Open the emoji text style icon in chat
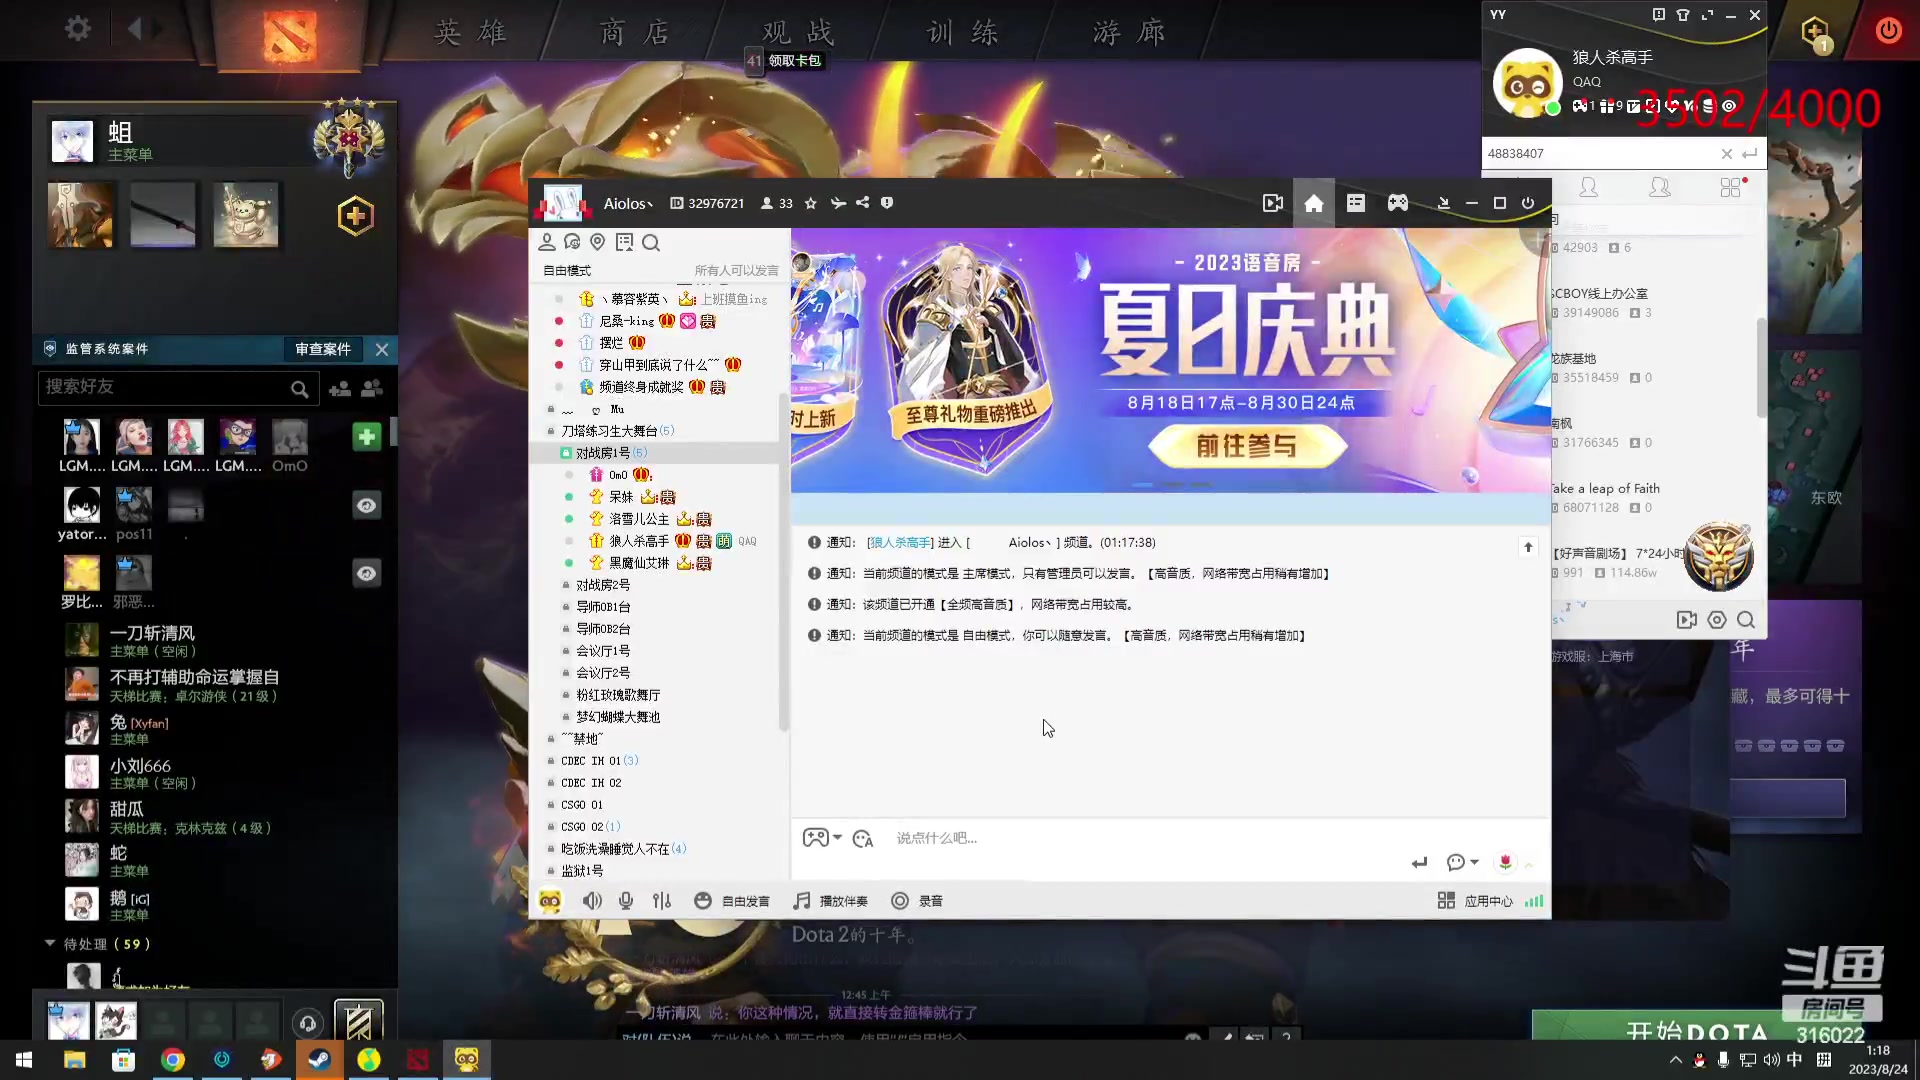1920x1080 pixels. (x=863, y=838)
